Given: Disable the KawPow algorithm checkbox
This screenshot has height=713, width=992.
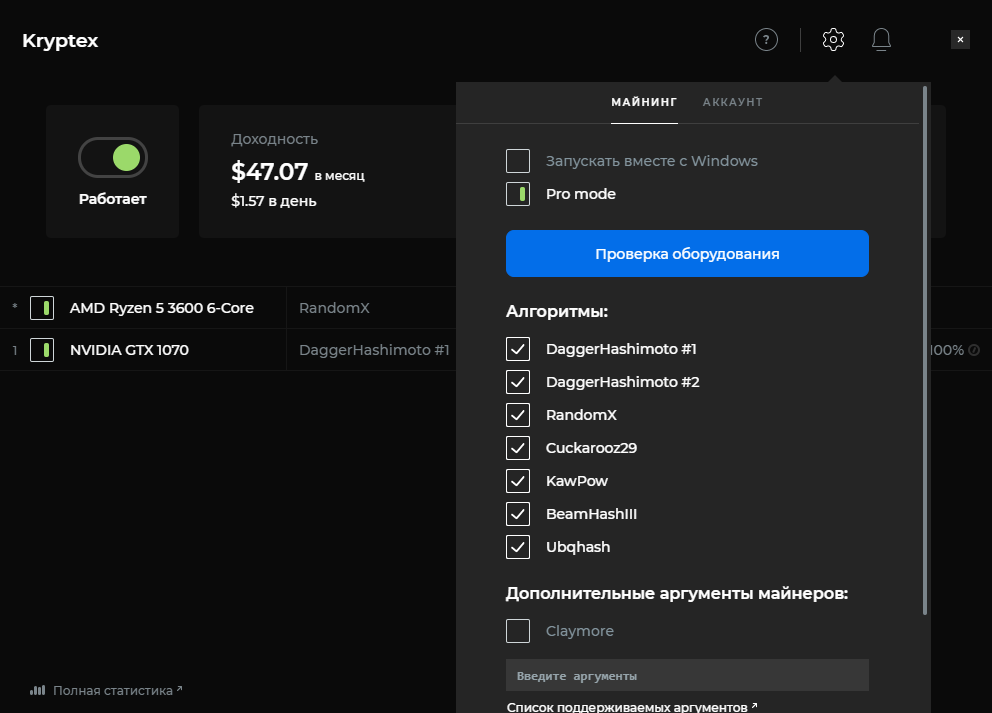Looking at the screenshot, I should tap(518, 481).
